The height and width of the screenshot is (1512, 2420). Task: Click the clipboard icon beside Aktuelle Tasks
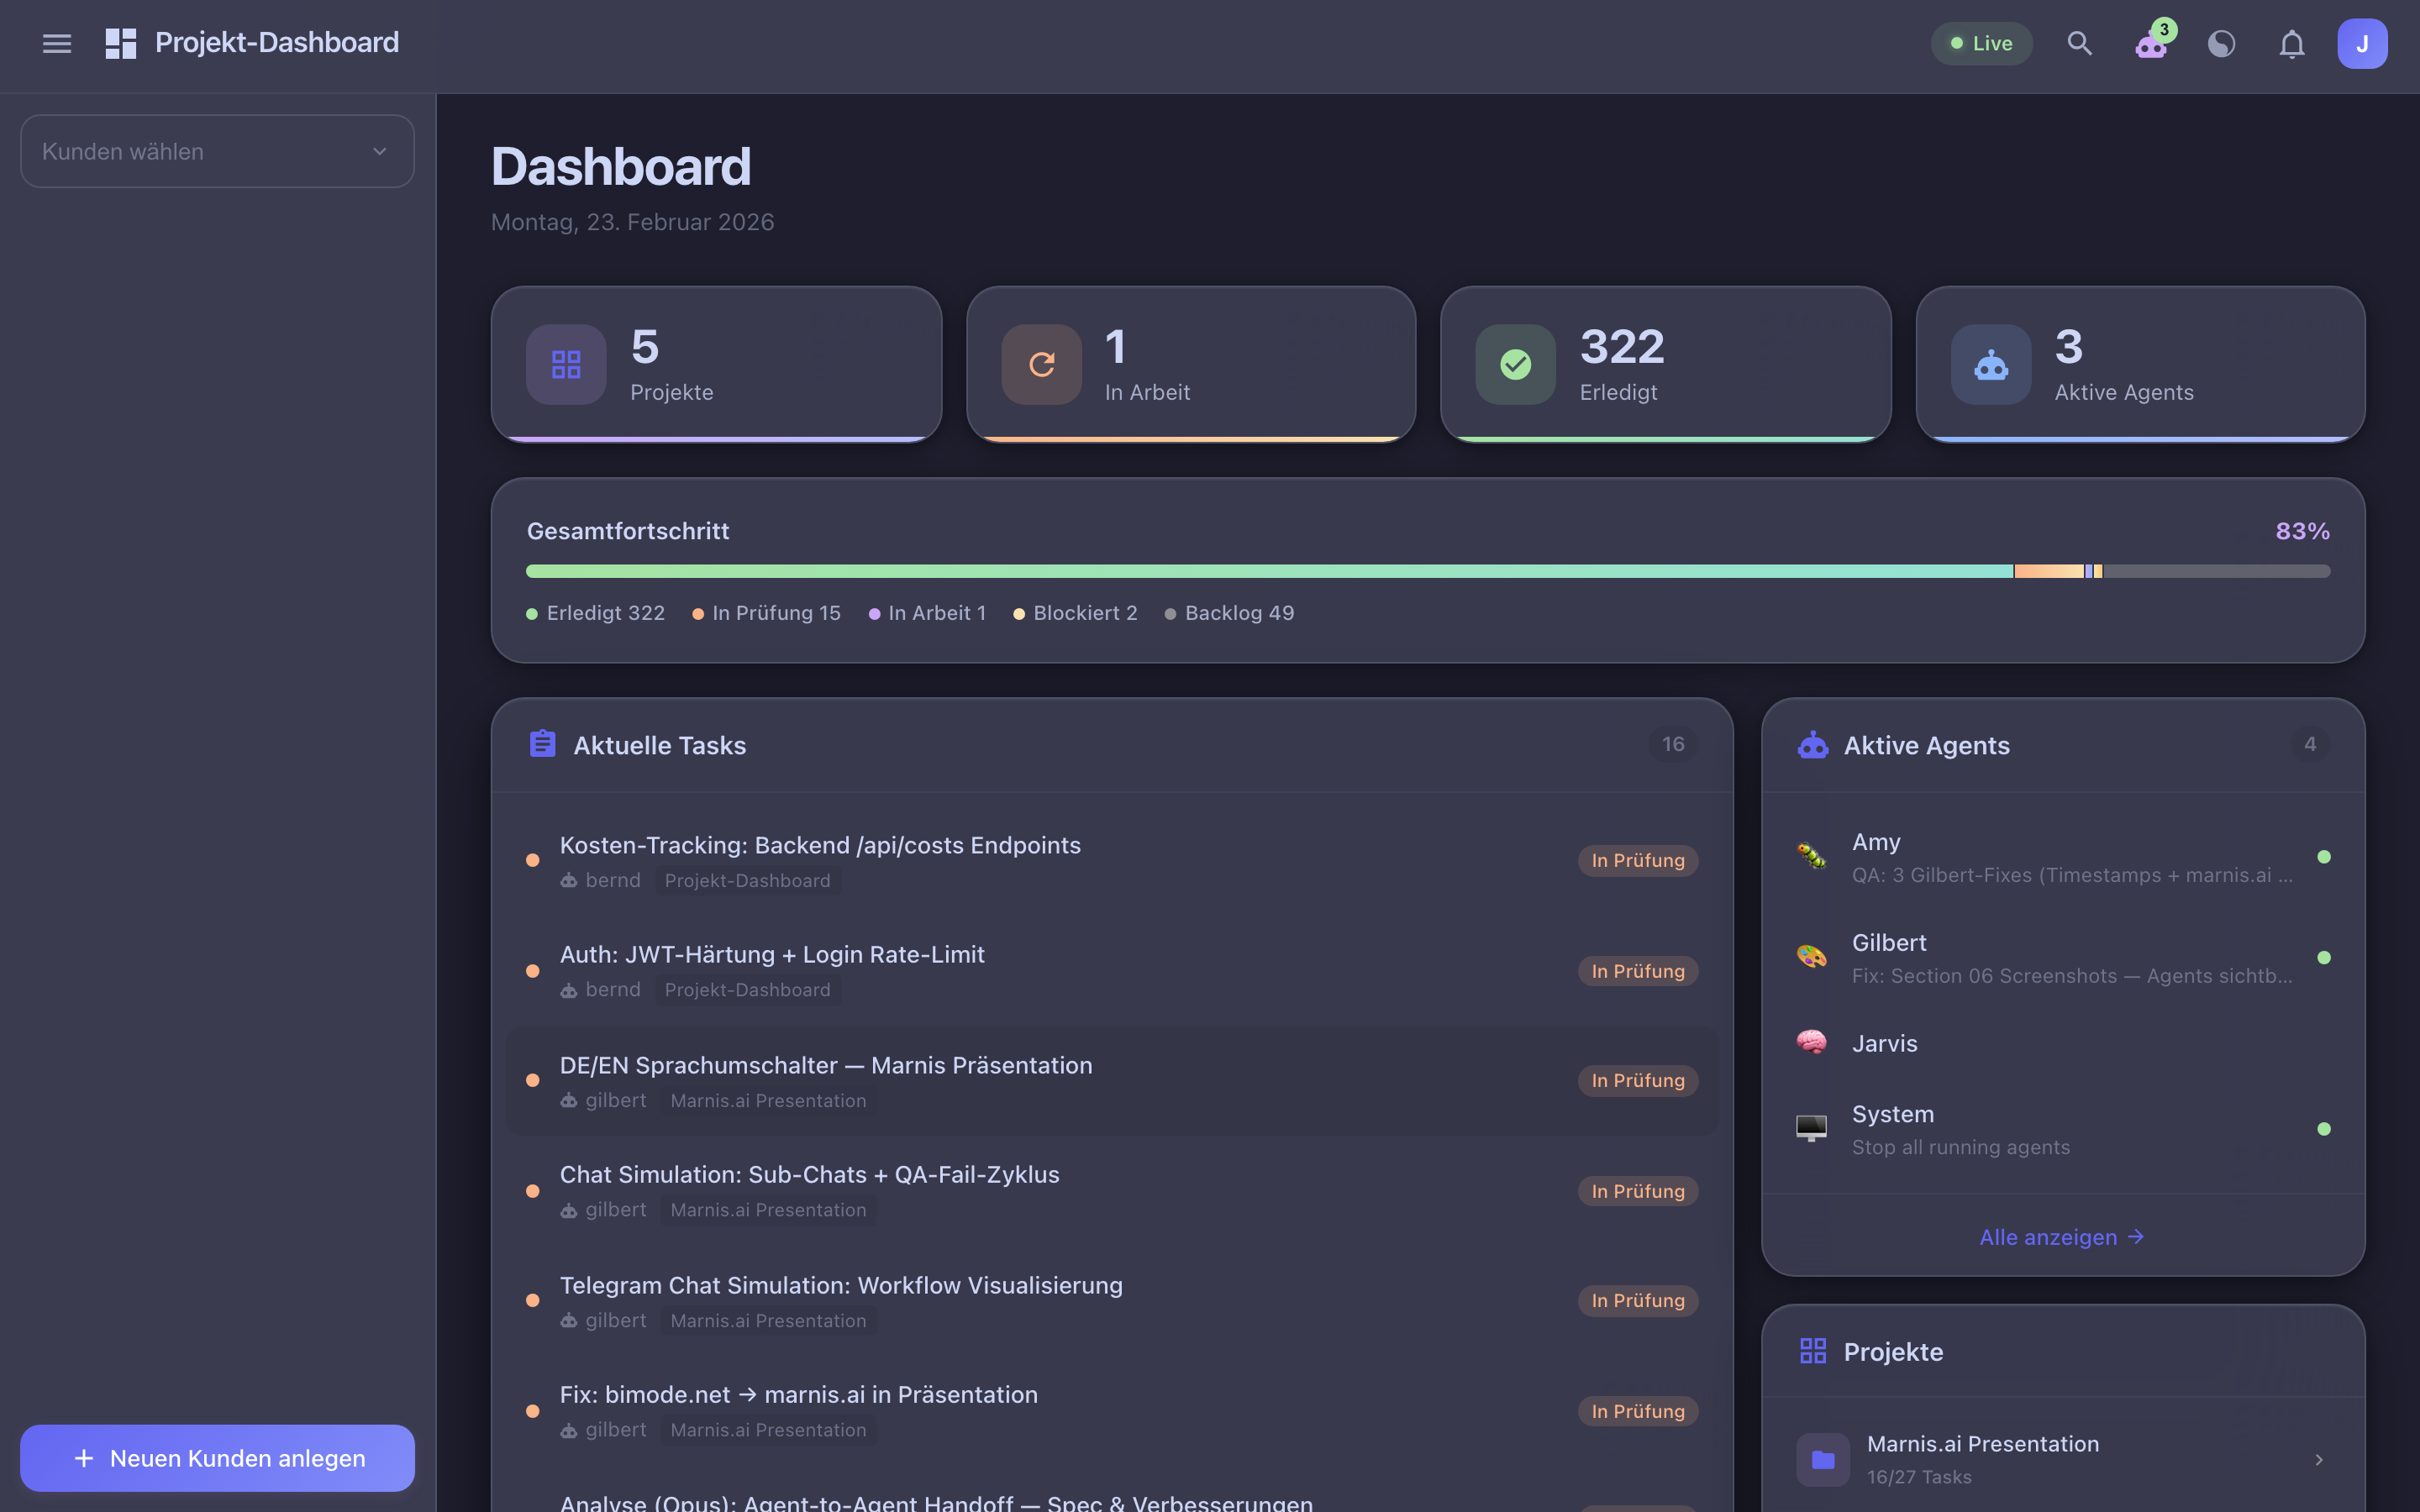coord(541,743)
